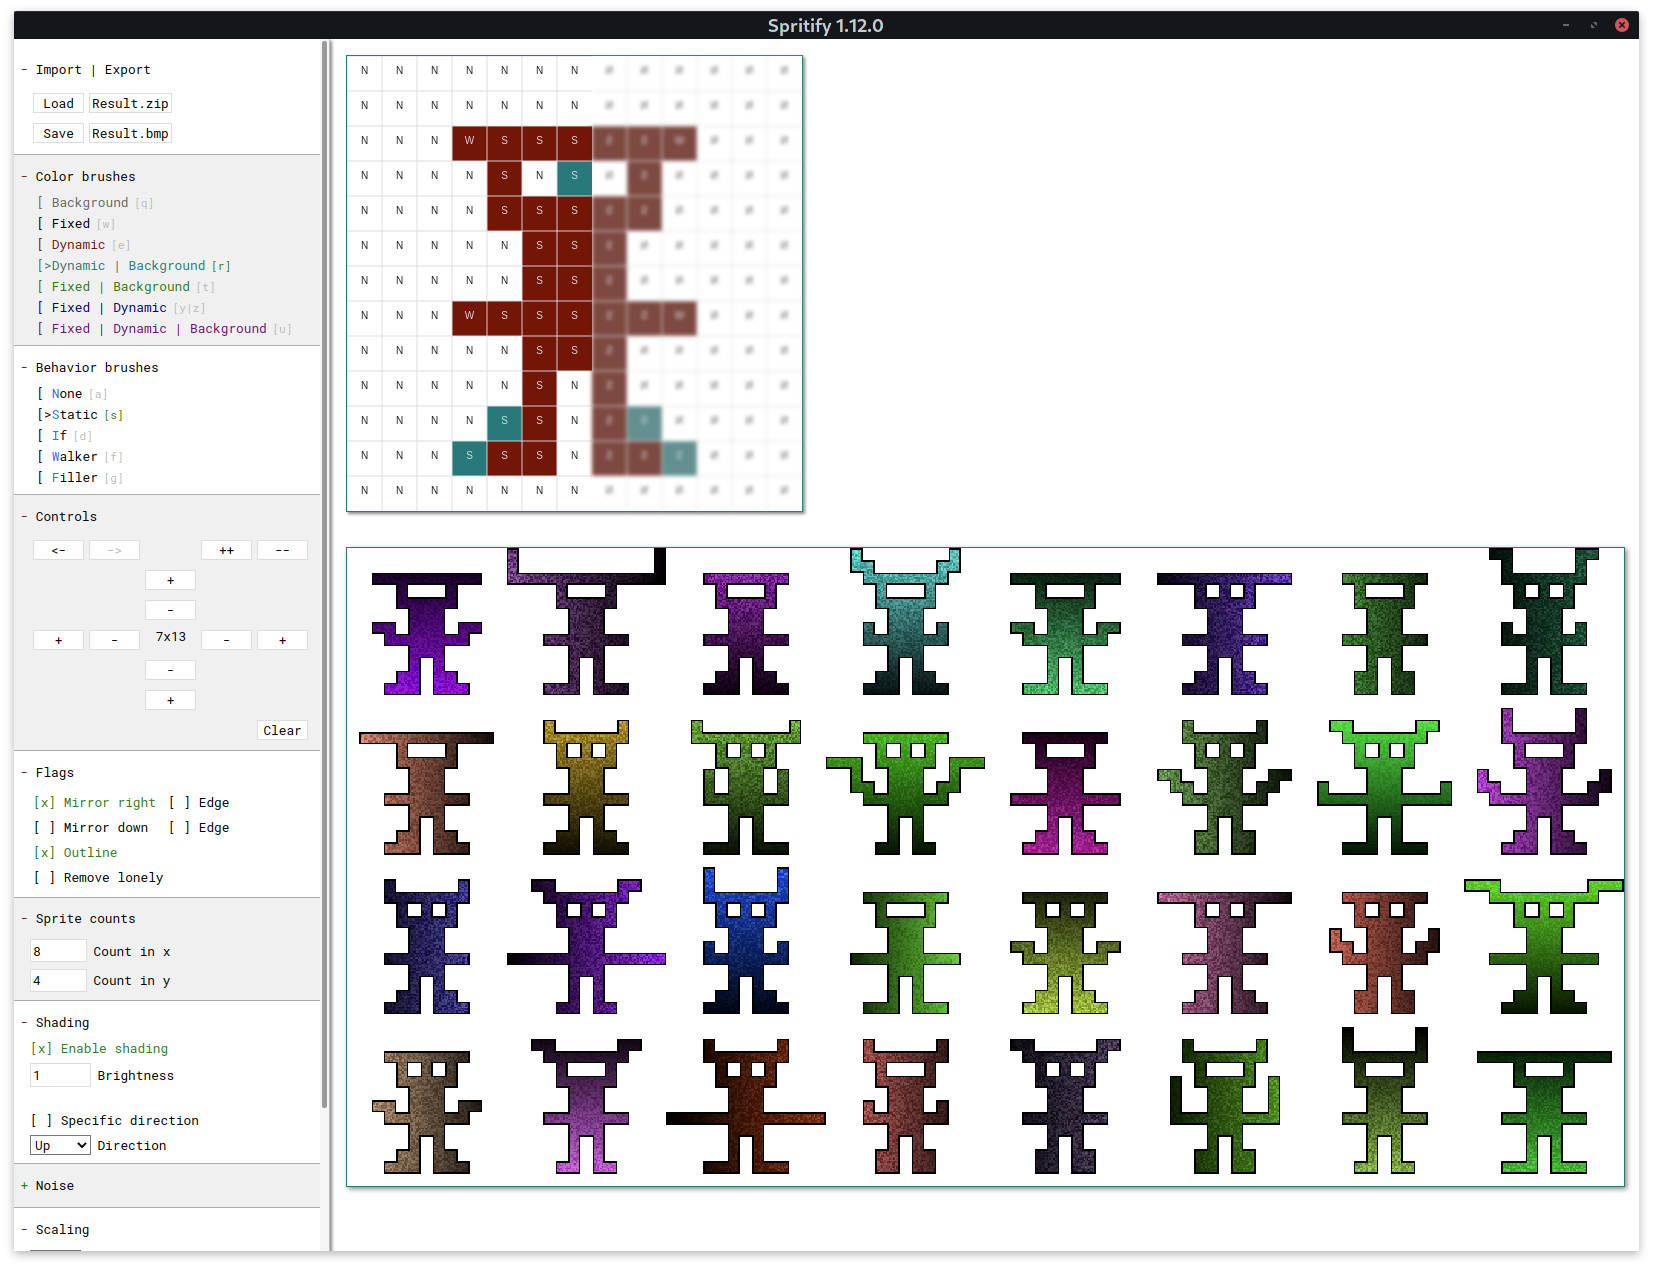Select the Walker behavior brush
Screen dimensions: 1653x1268
point(74,457)
